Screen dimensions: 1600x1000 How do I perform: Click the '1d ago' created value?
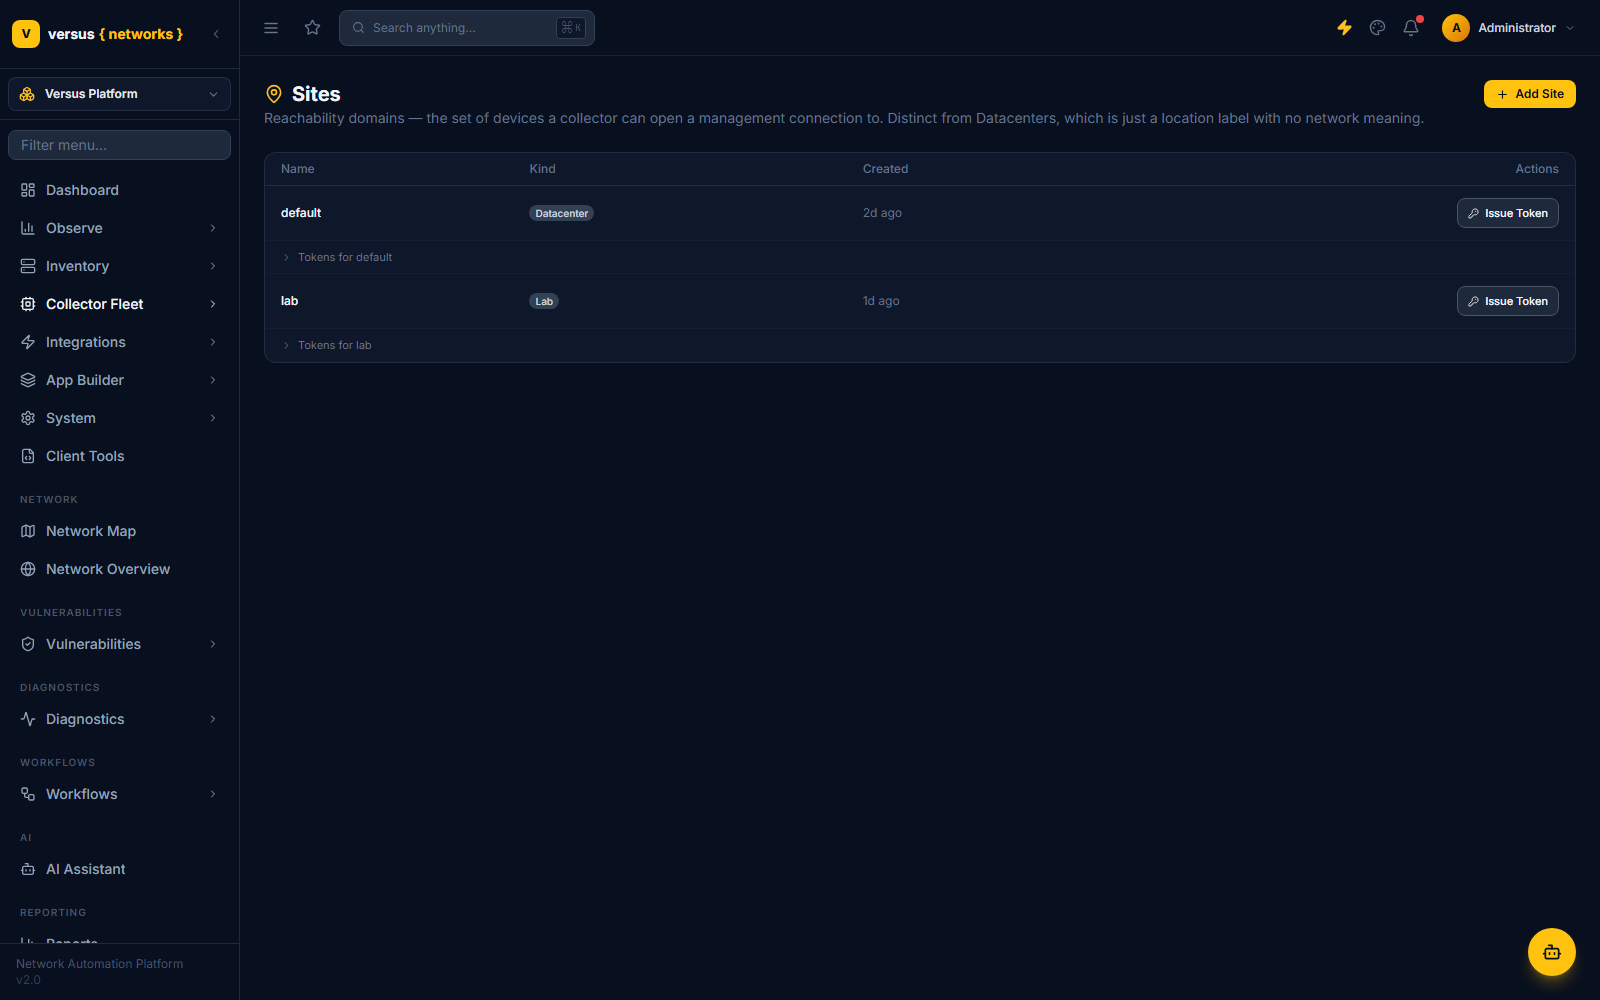(x=881, y=301)
